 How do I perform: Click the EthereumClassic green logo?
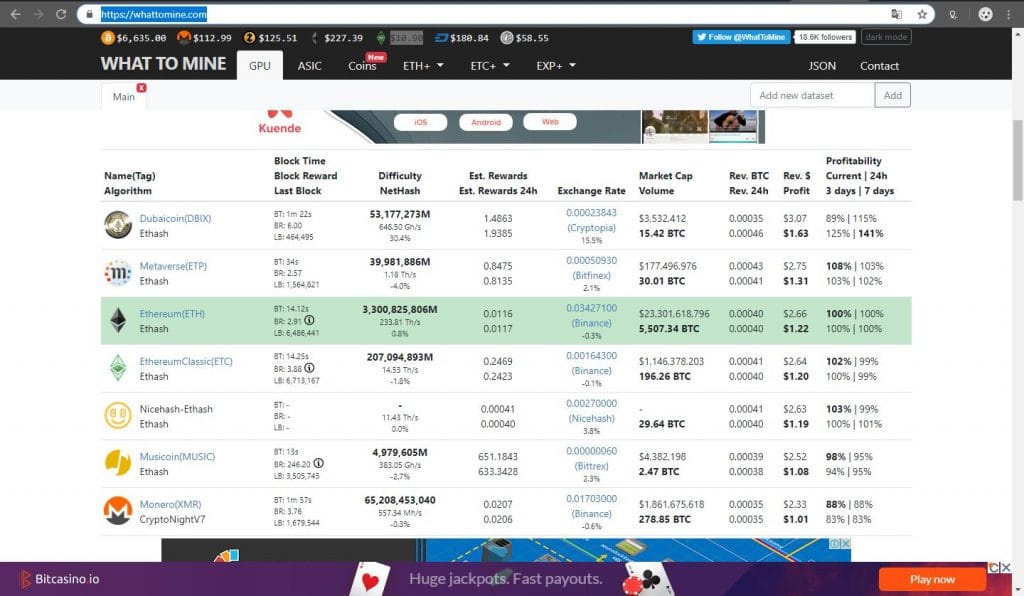click(x=118, y=368)
